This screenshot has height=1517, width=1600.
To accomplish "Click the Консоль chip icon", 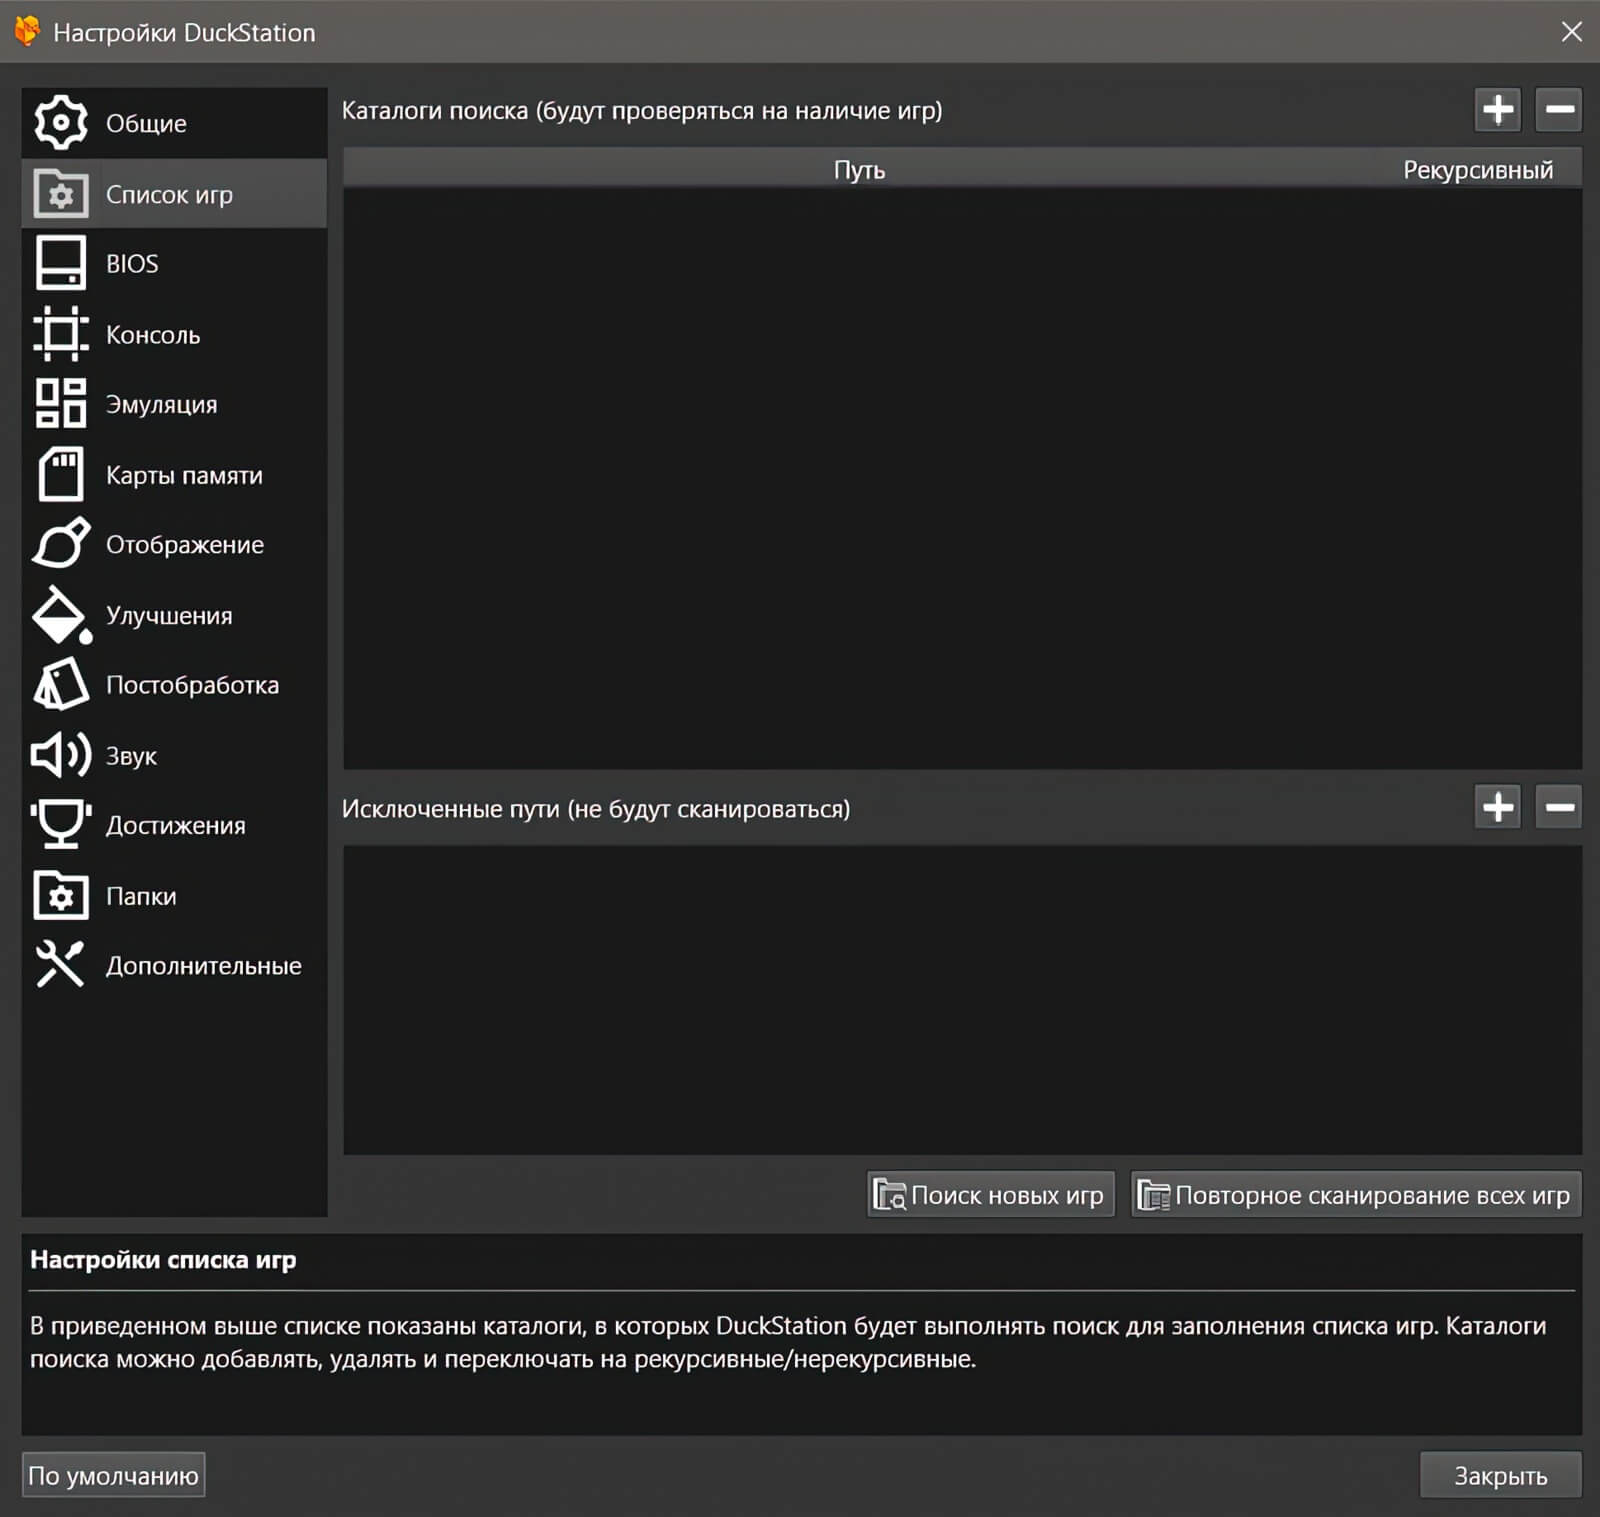I will click(x=61, y=334).
